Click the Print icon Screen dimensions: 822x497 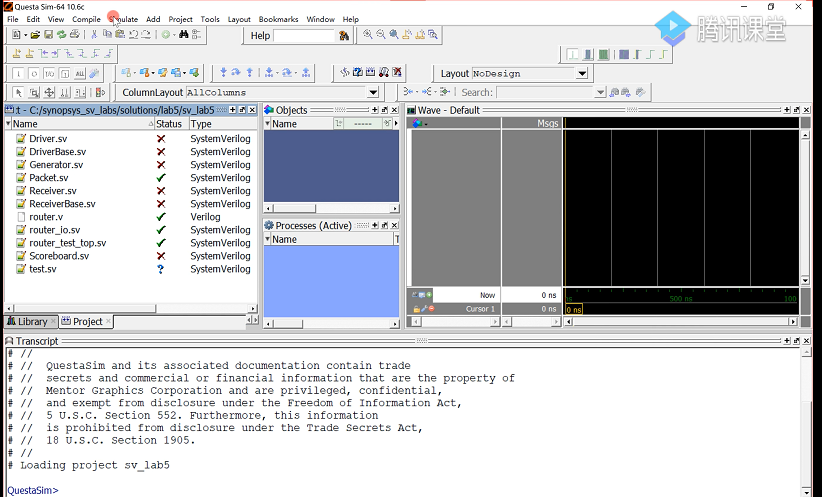point(75,35)
